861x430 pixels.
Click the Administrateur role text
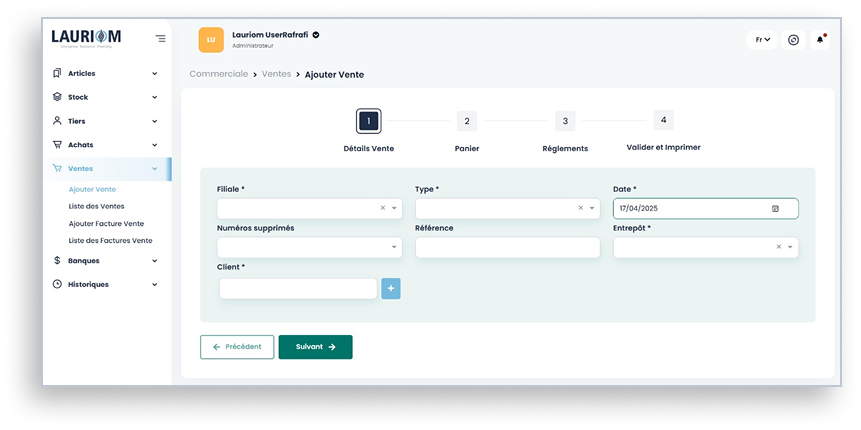click(253, 46)
